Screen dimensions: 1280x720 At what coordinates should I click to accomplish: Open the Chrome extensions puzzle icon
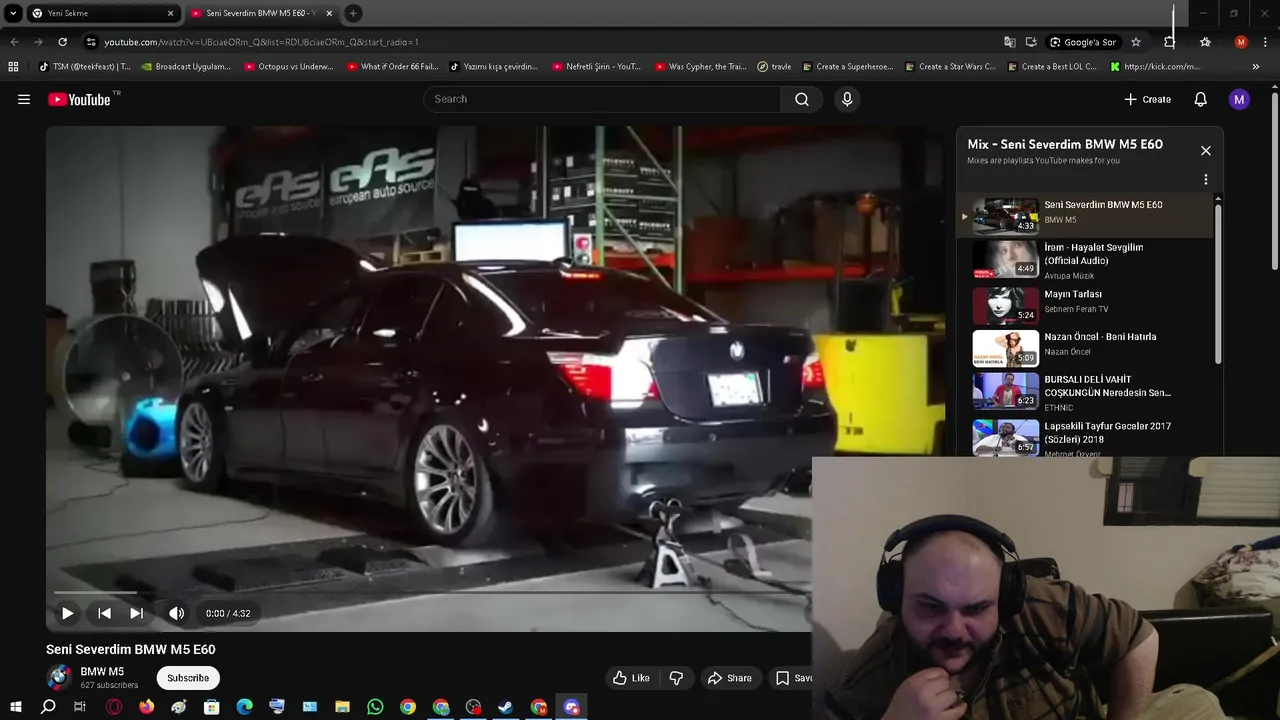[1170, 42]
